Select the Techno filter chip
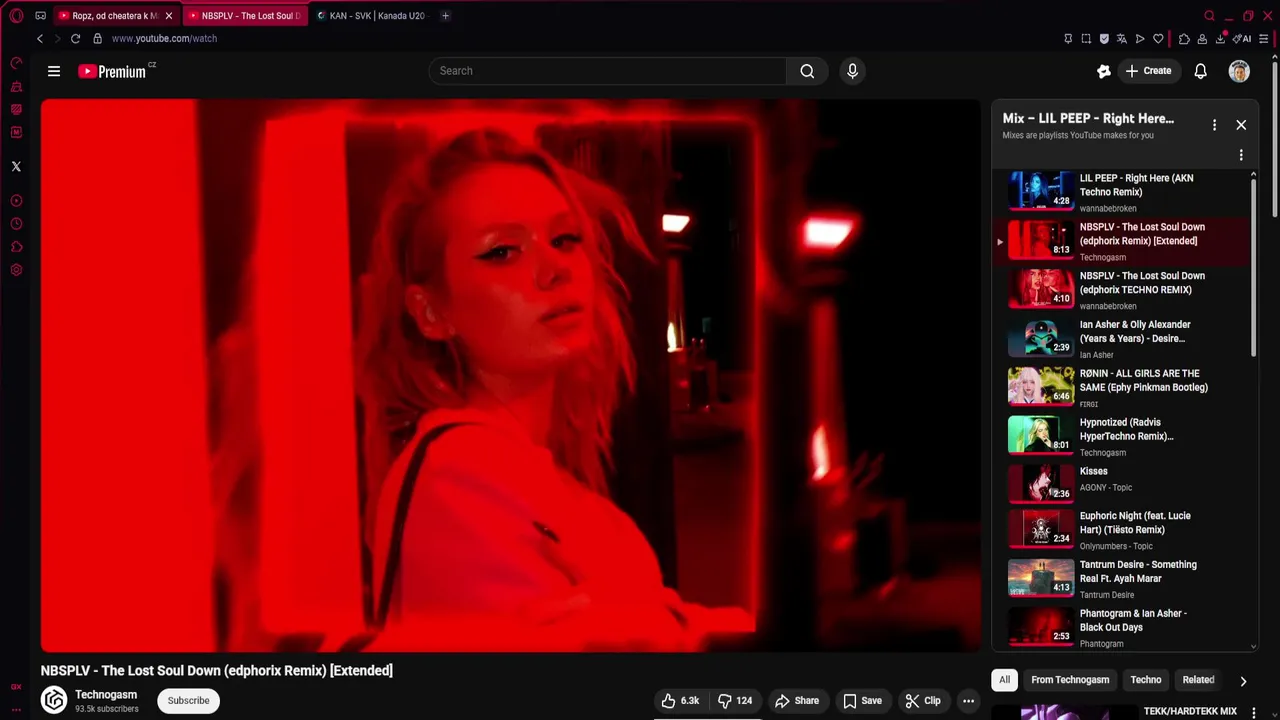The height and width of the screenshot is (720, 1280). point(1146,680)
